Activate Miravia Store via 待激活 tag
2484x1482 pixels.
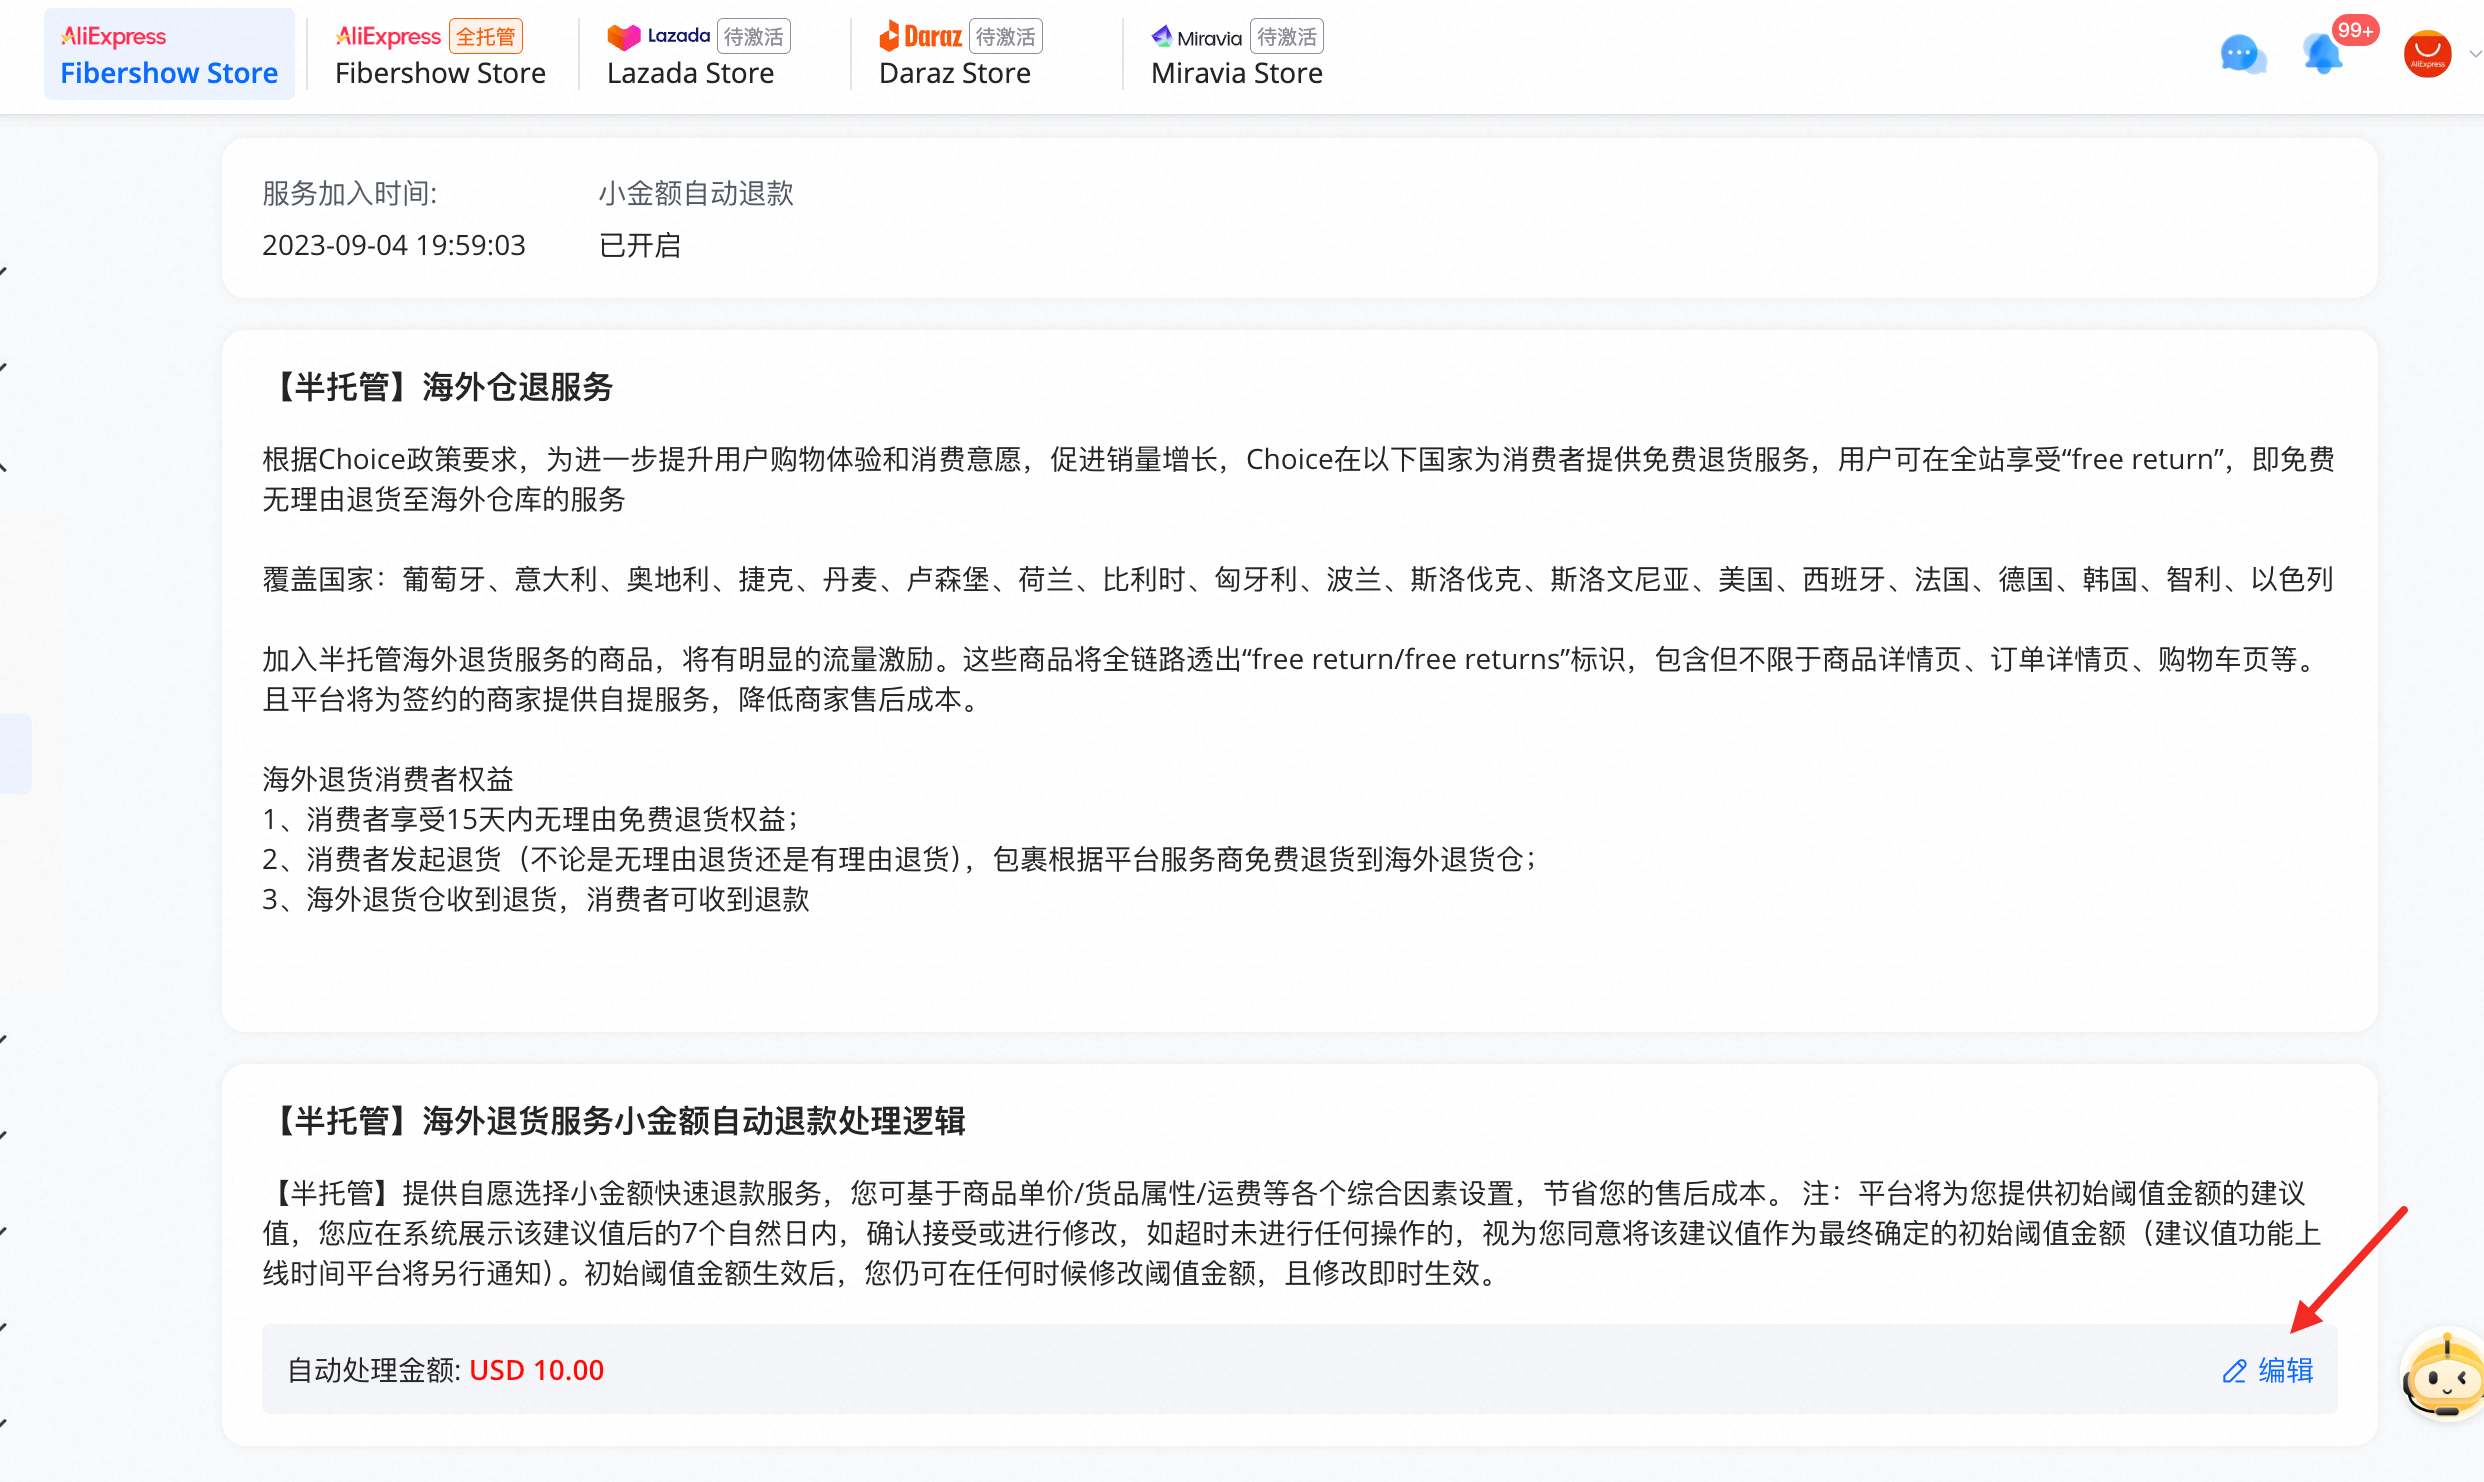pos(1287,36)
